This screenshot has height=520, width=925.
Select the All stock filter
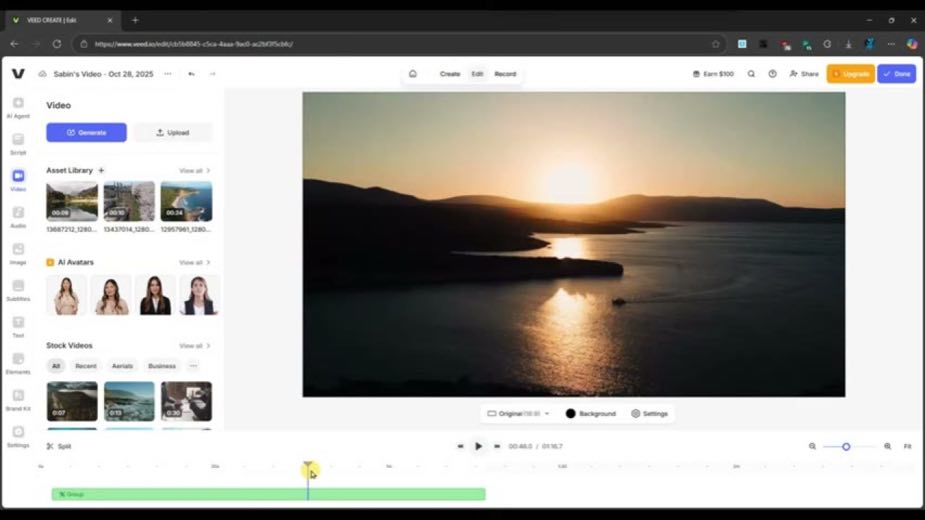(x=56, y=366)
